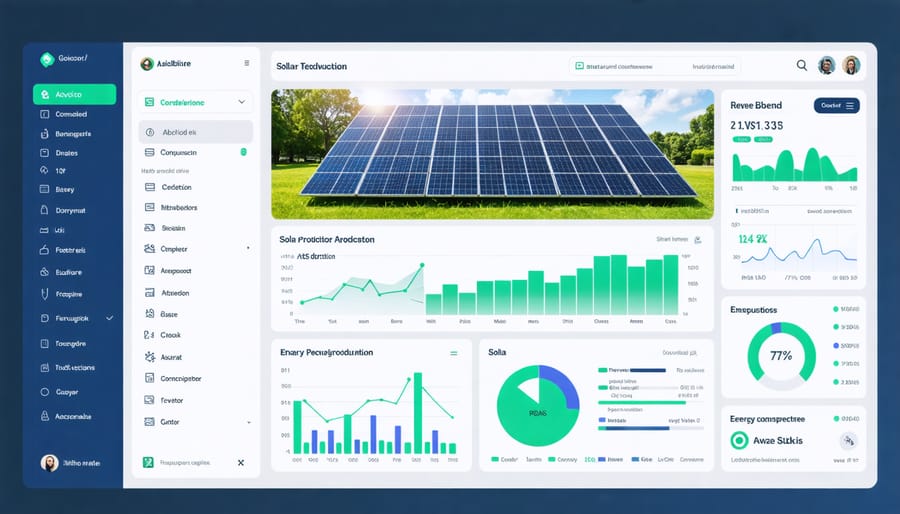Close the footer banner with the X
900x514 pixels.
241,462
